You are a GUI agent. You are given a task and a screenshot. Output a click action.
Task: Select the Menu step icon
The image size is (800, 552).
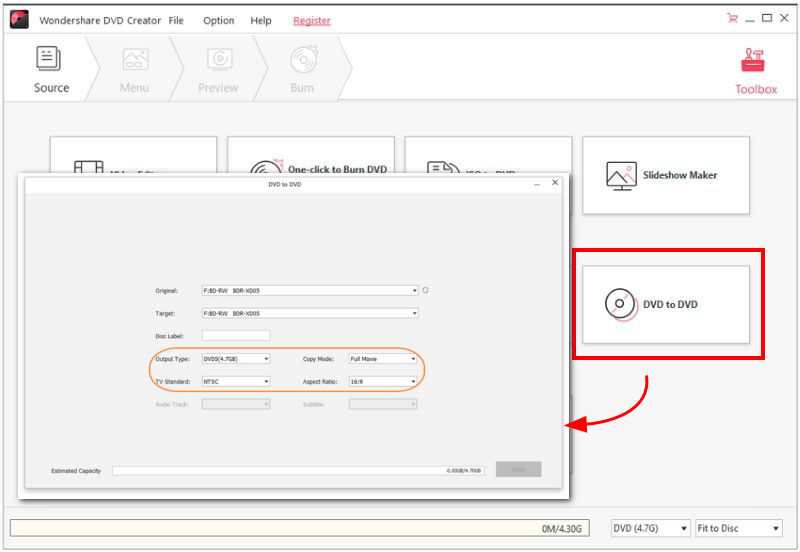tap(135, 60)
